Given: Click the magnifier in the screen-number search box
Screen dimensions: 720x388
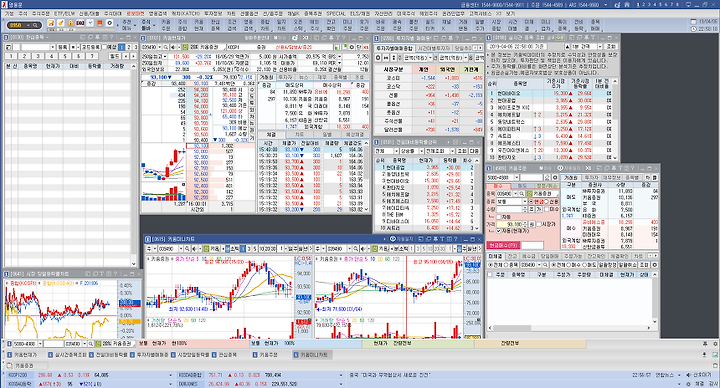Looking at the screenshot, I should tap(35, 25).
